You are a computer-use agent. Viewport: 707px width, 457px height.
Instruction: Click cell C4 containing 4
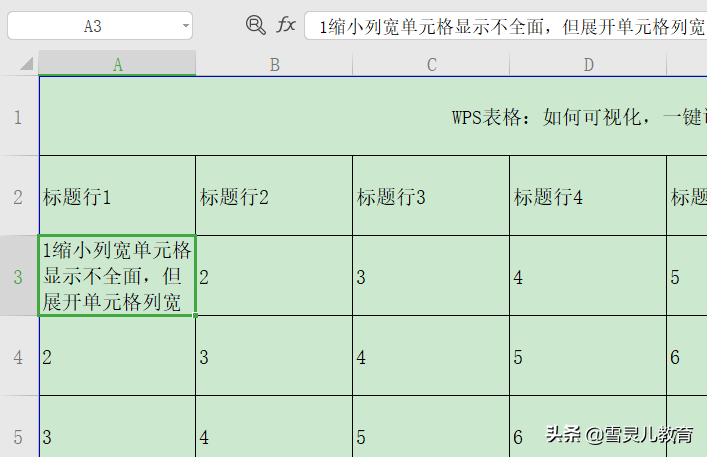(x=431, y=356)
